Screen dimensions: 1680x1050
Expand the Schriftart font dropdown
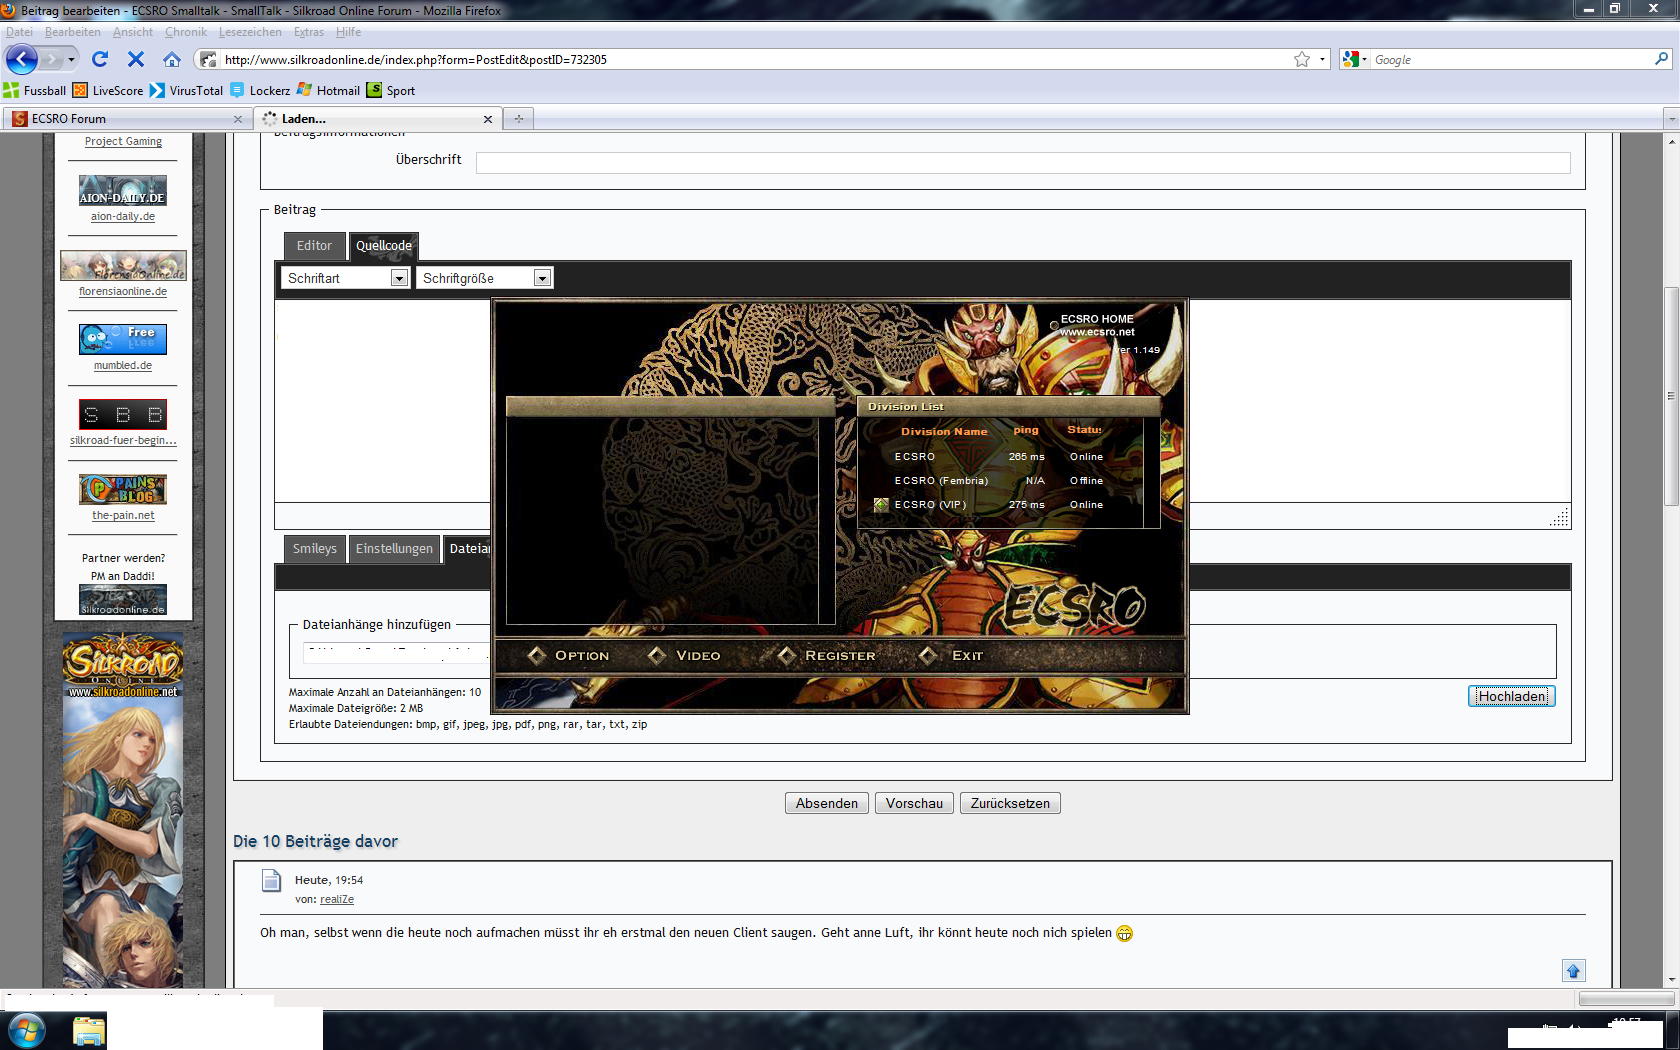click(x=399, y=279)
